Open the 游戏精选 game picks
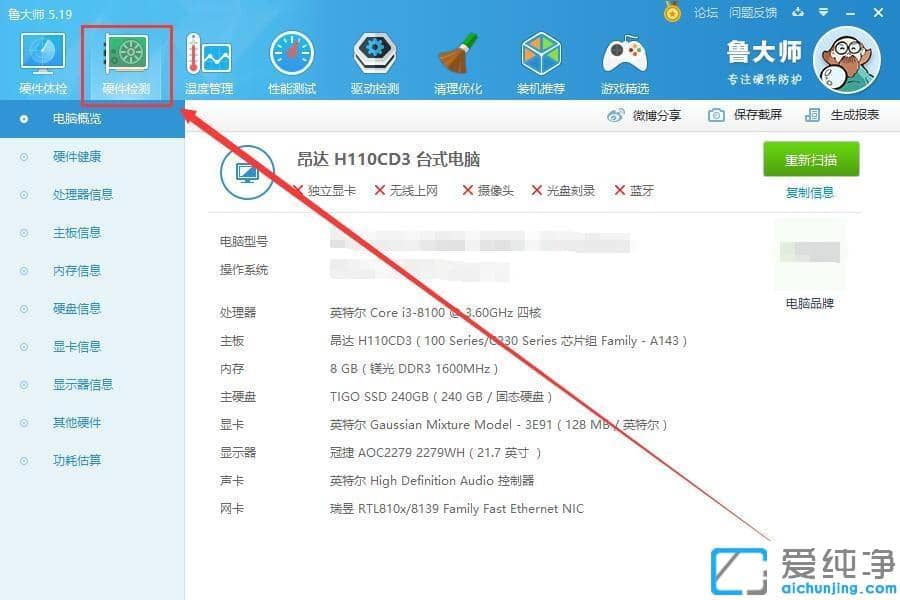Image resolution: width=900 pixels, height=600 pixels. tap(624, 60)
